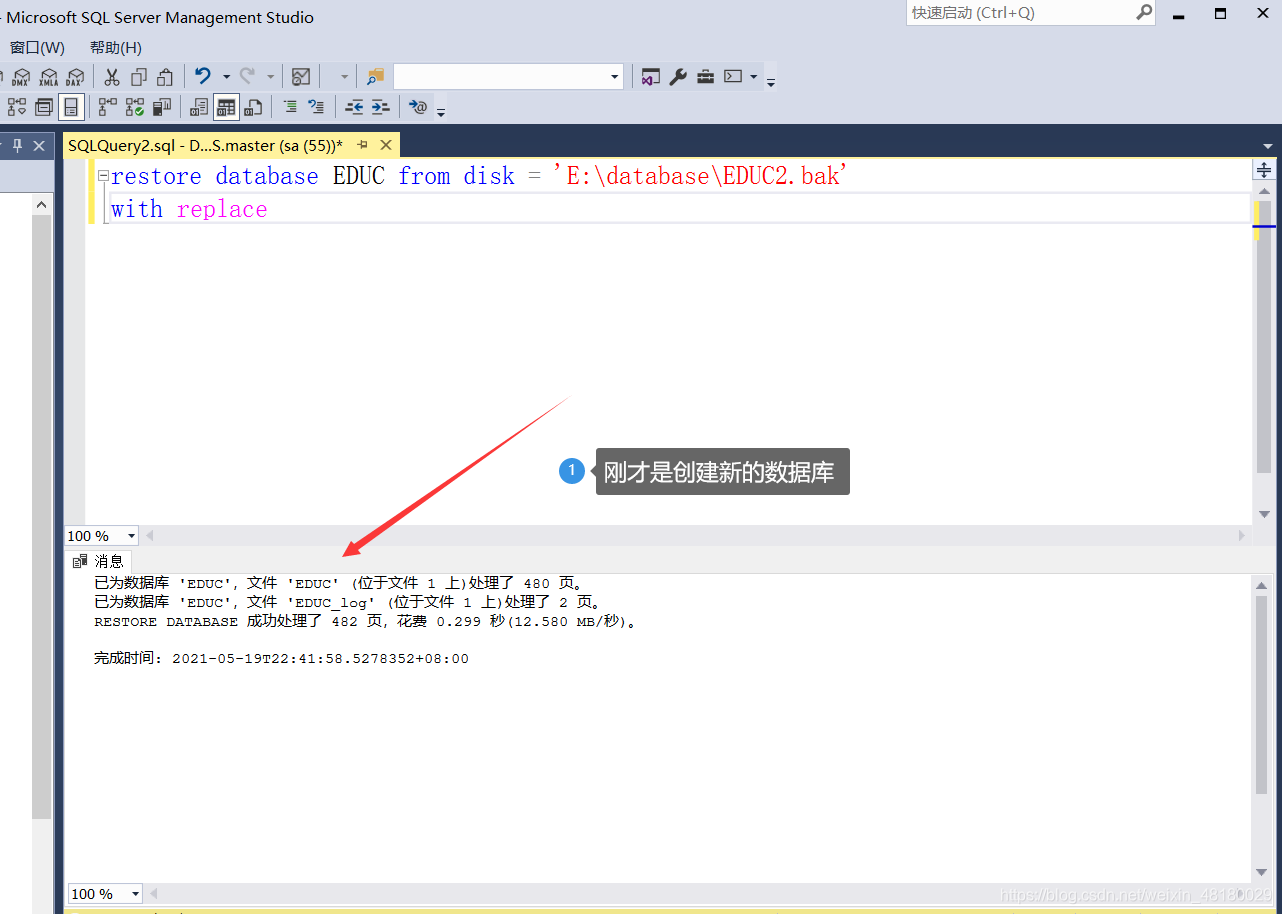
Task: Expand the dropdown beside the Command window icon
Action: coord(753,77)
